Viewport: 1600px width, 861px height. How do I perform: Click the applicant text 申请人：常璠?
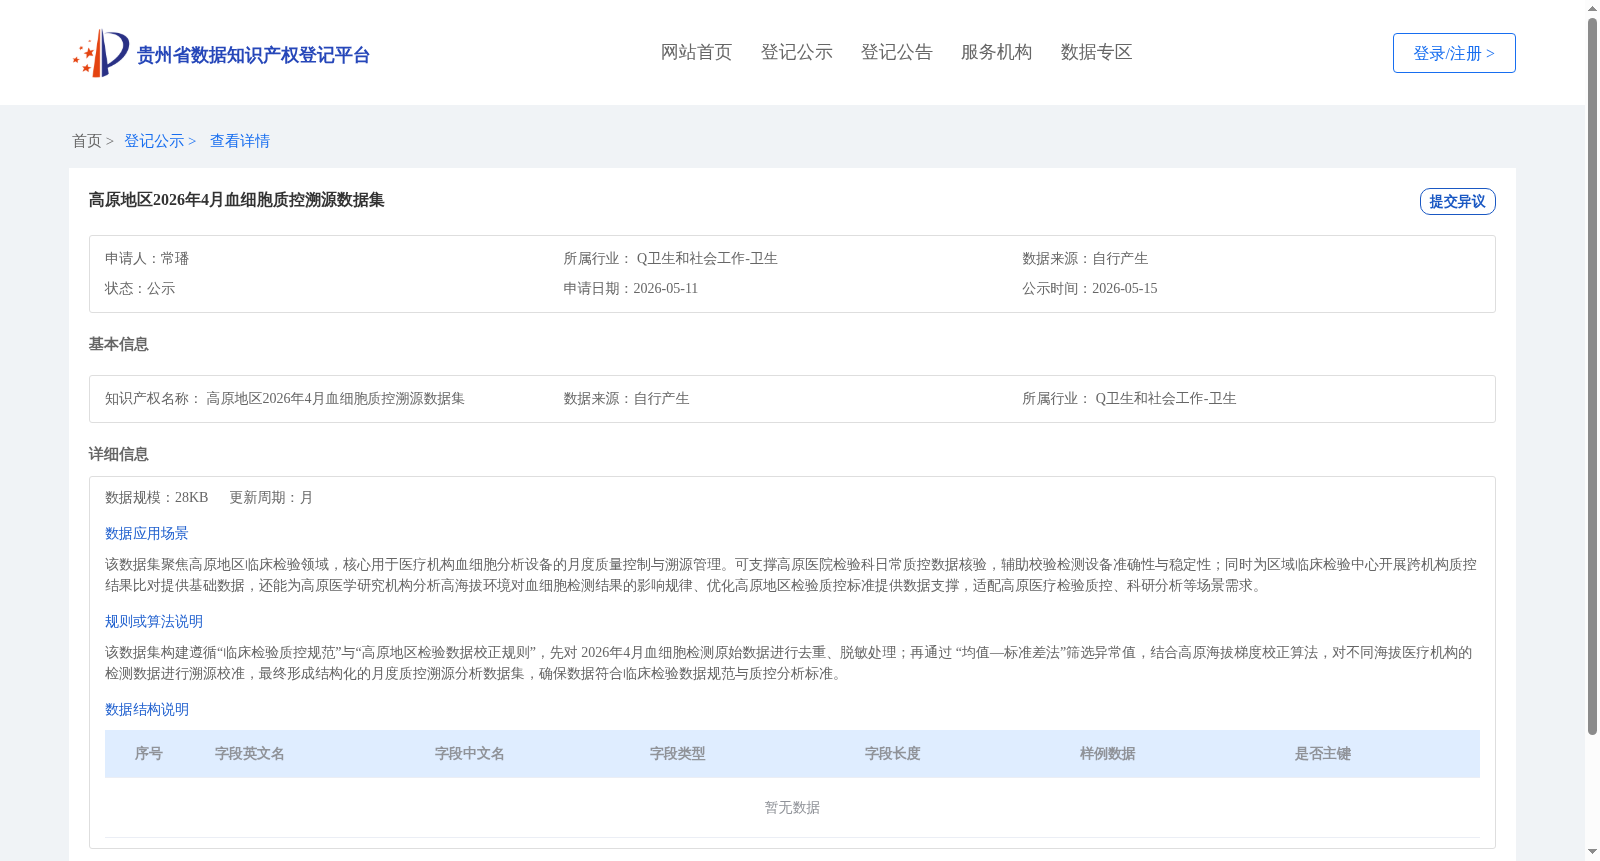(147, 258)
